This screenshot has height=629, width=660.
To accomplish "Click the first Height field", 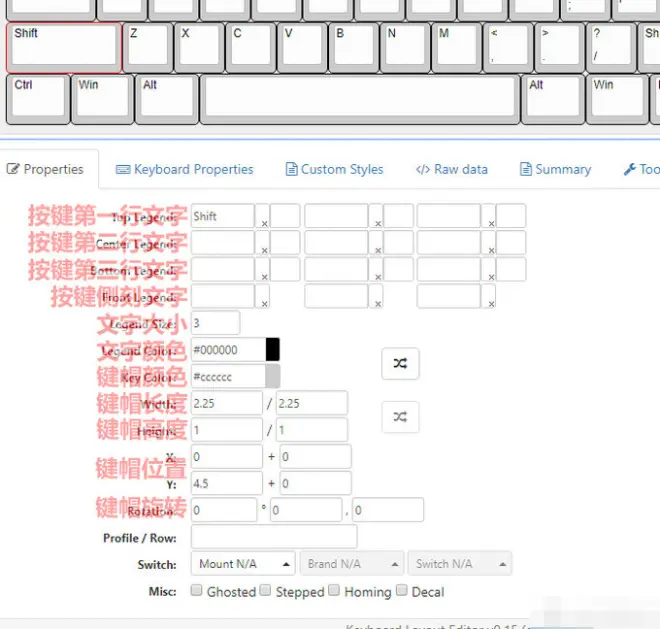I will [x=227, y=430].
